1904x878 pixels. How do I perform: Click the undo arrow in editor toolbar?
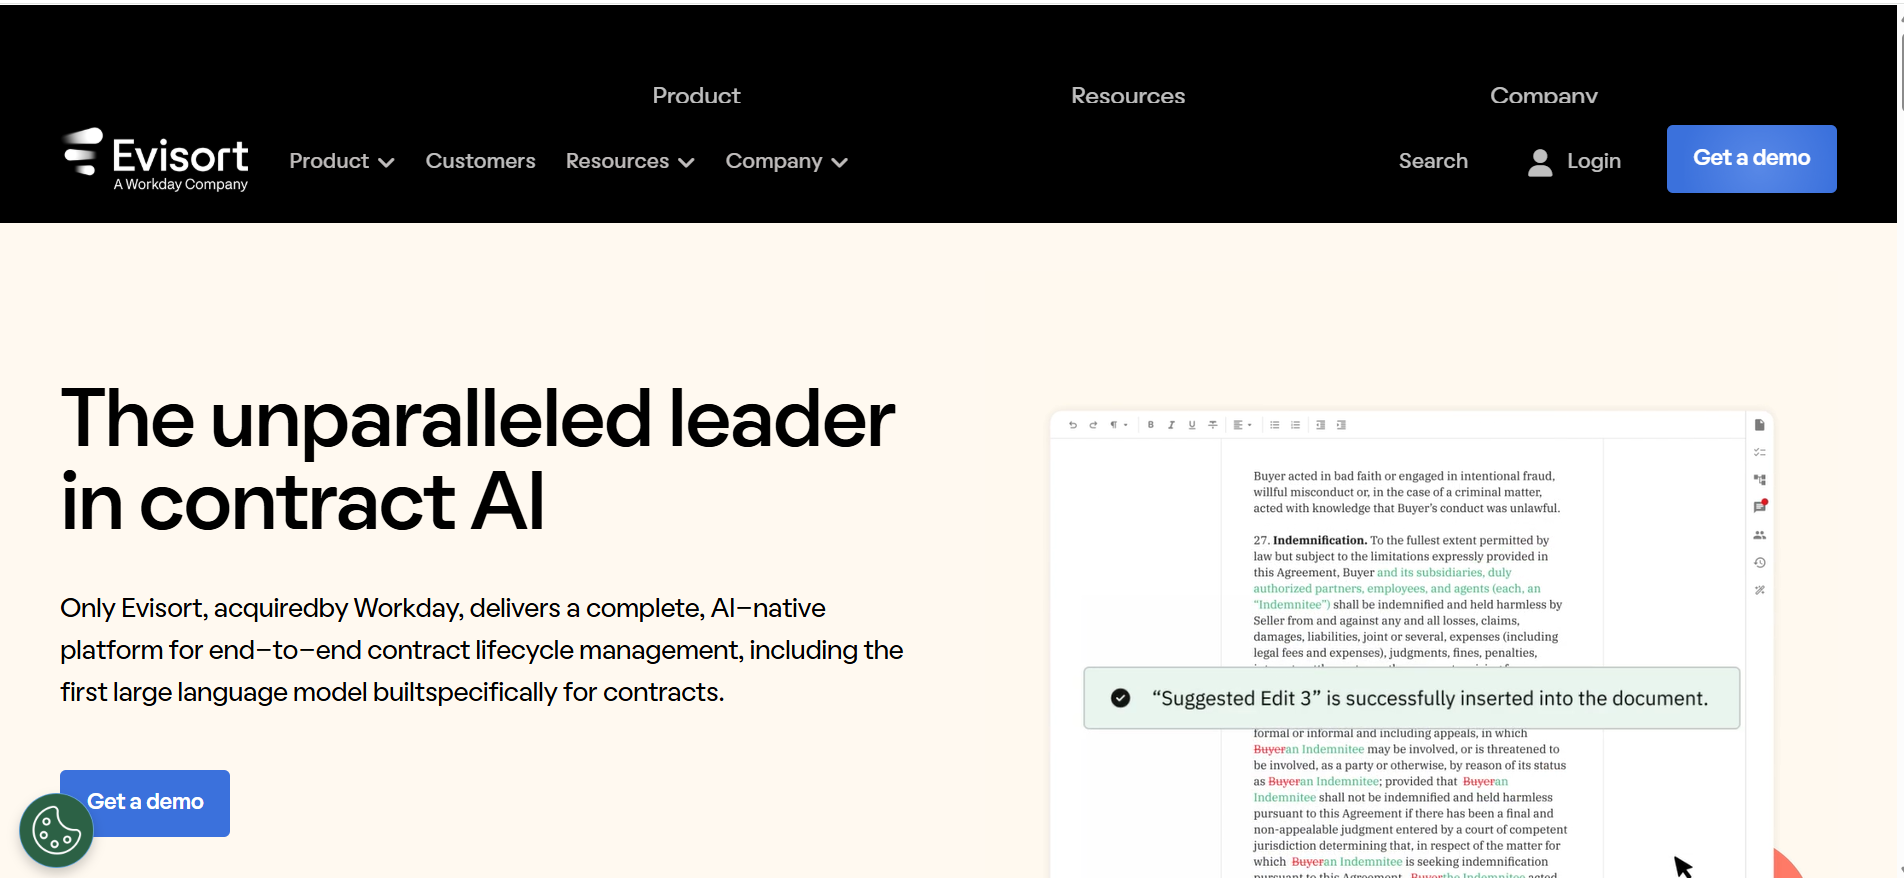[1072, 425]
